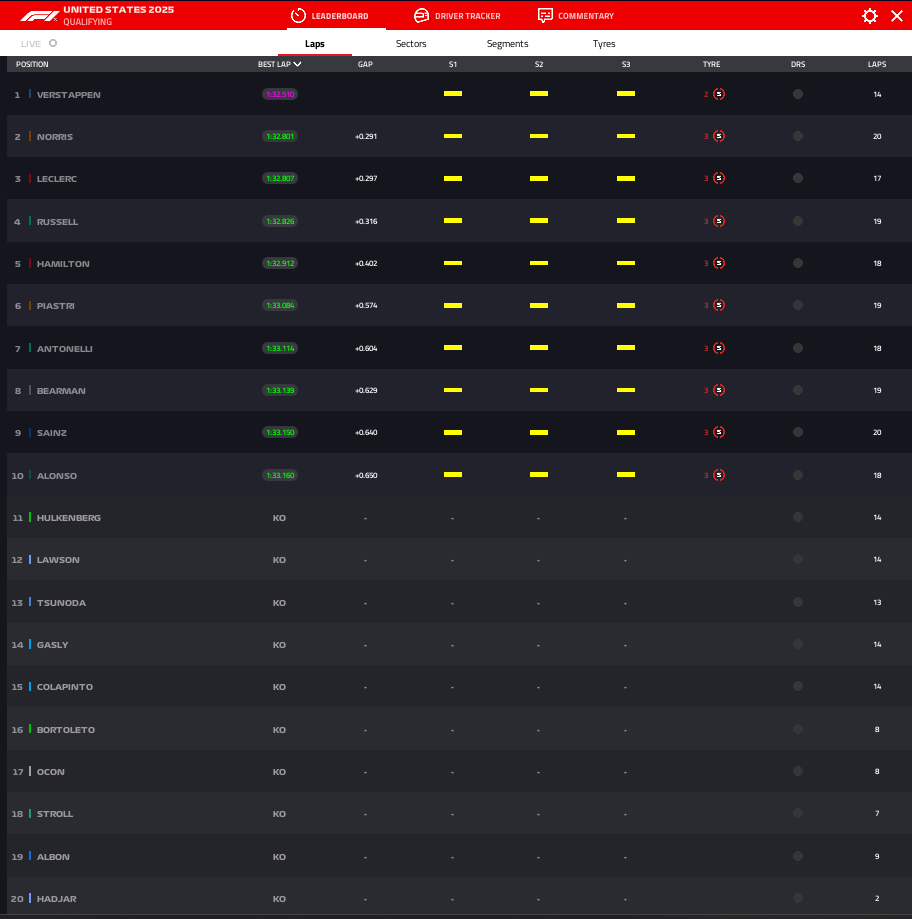Click Russell's soft tyre icon
This screenshot has height=919, width=912.
719,221
